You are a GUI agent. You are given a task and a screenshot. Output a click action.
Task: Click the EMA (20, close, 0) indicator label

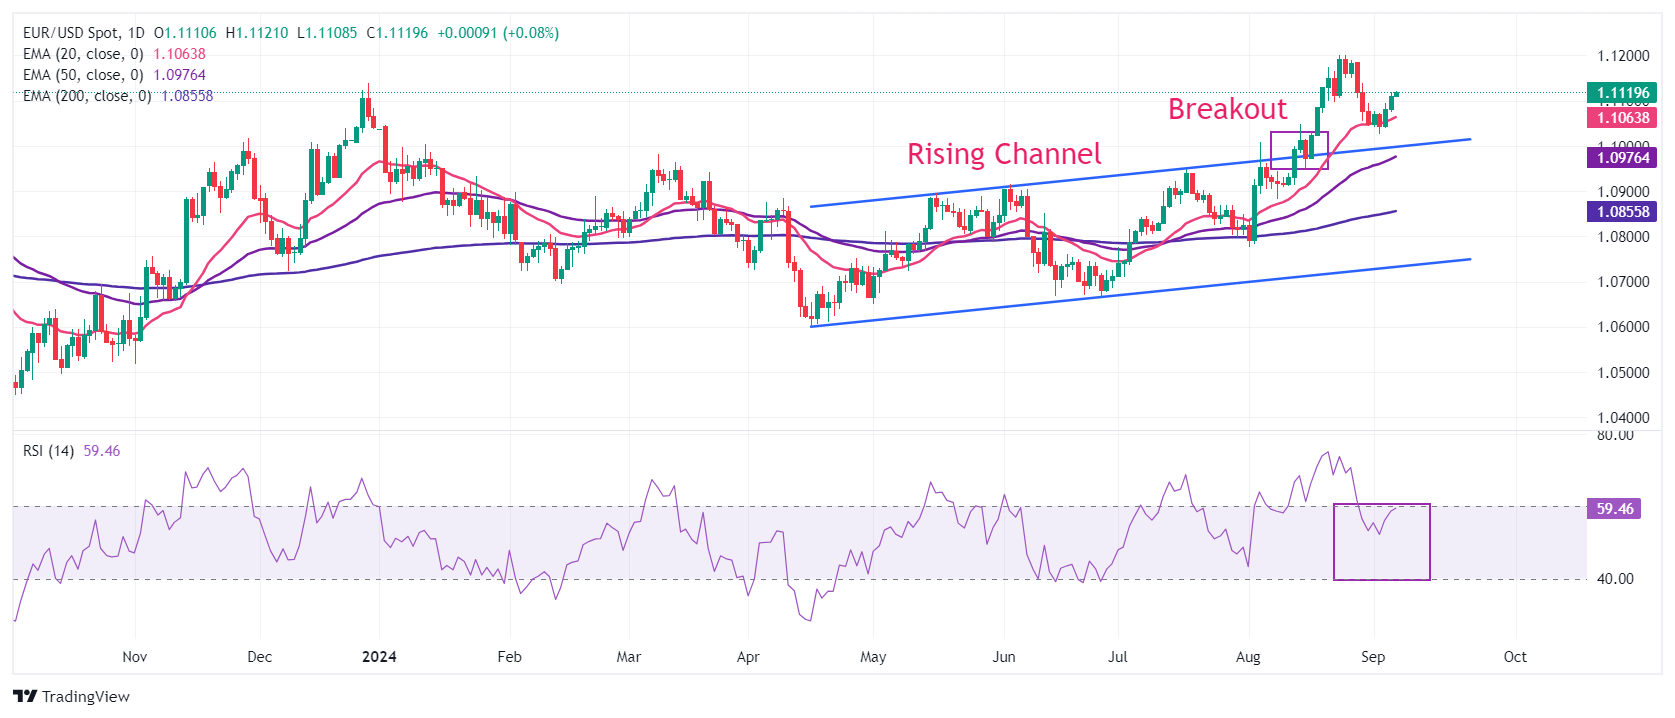tap(83, 54)
